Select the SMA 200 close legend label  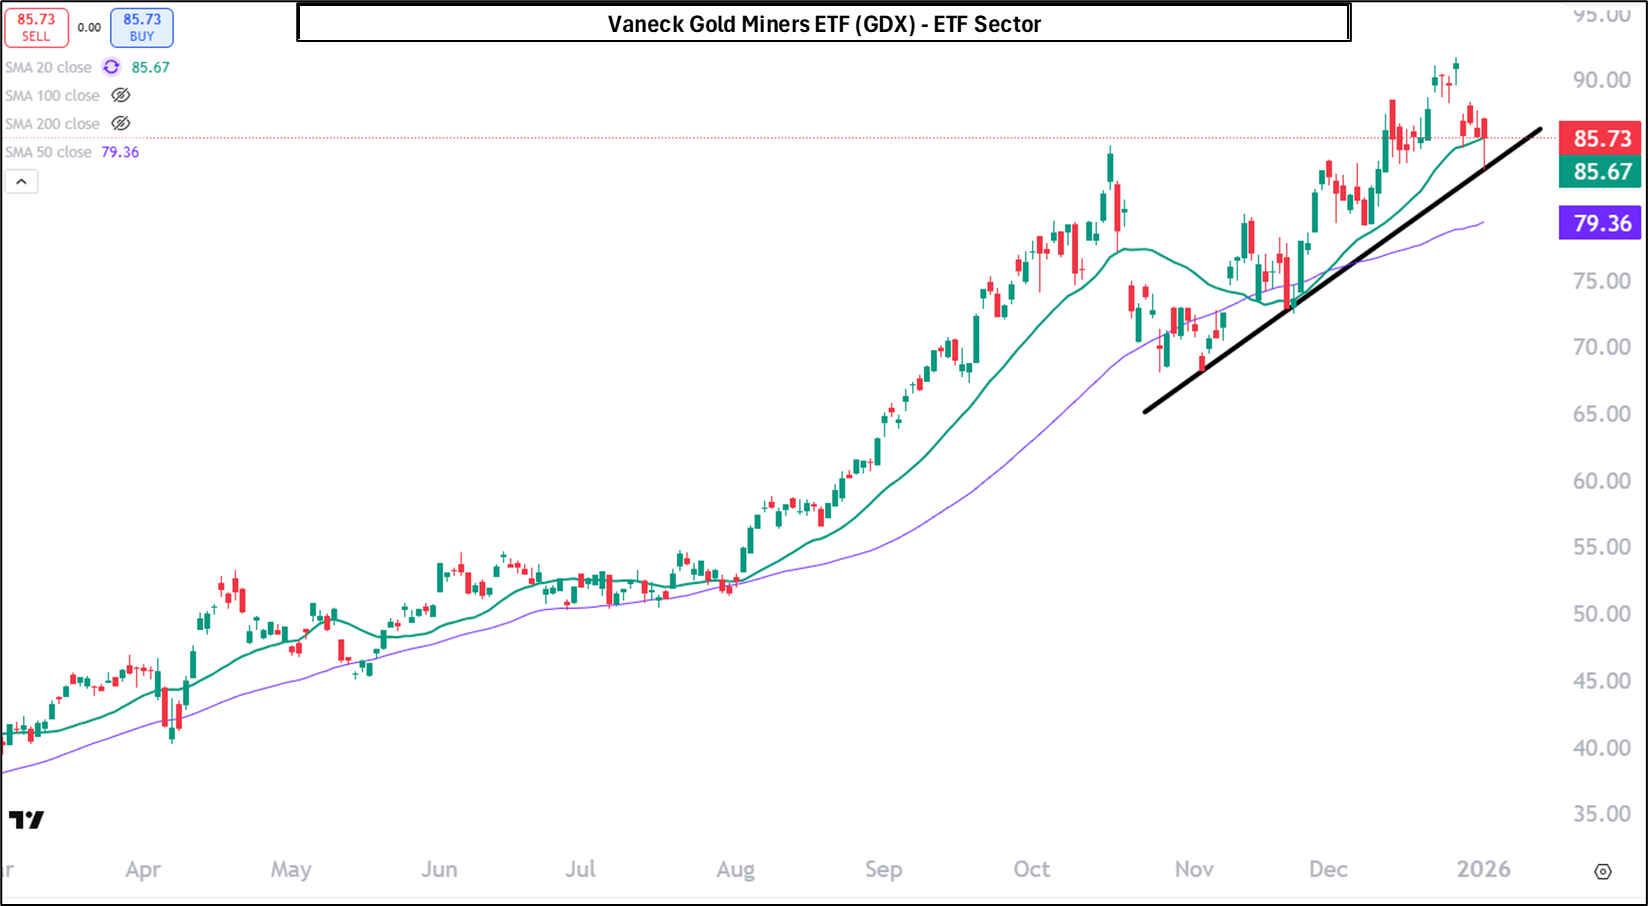52,124
